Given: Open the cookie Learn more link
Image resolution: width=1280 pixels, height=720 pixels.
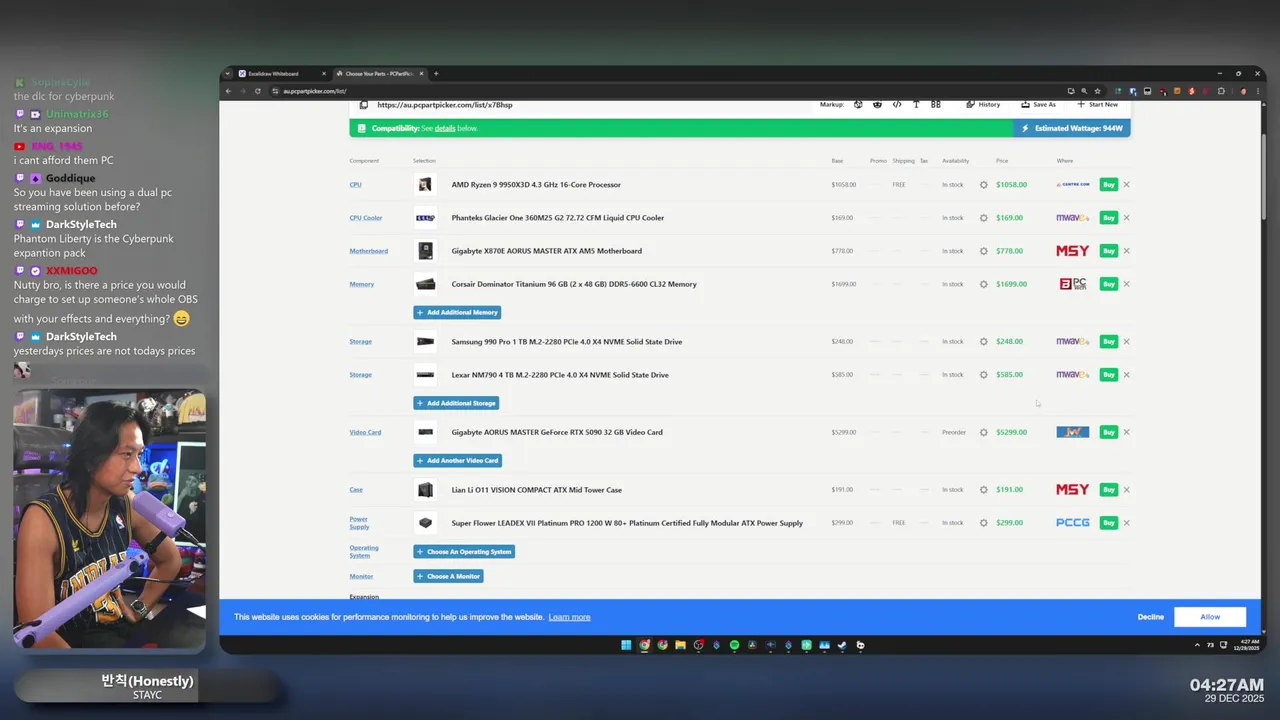Looking at the screenshot, I should pos(569,617).
